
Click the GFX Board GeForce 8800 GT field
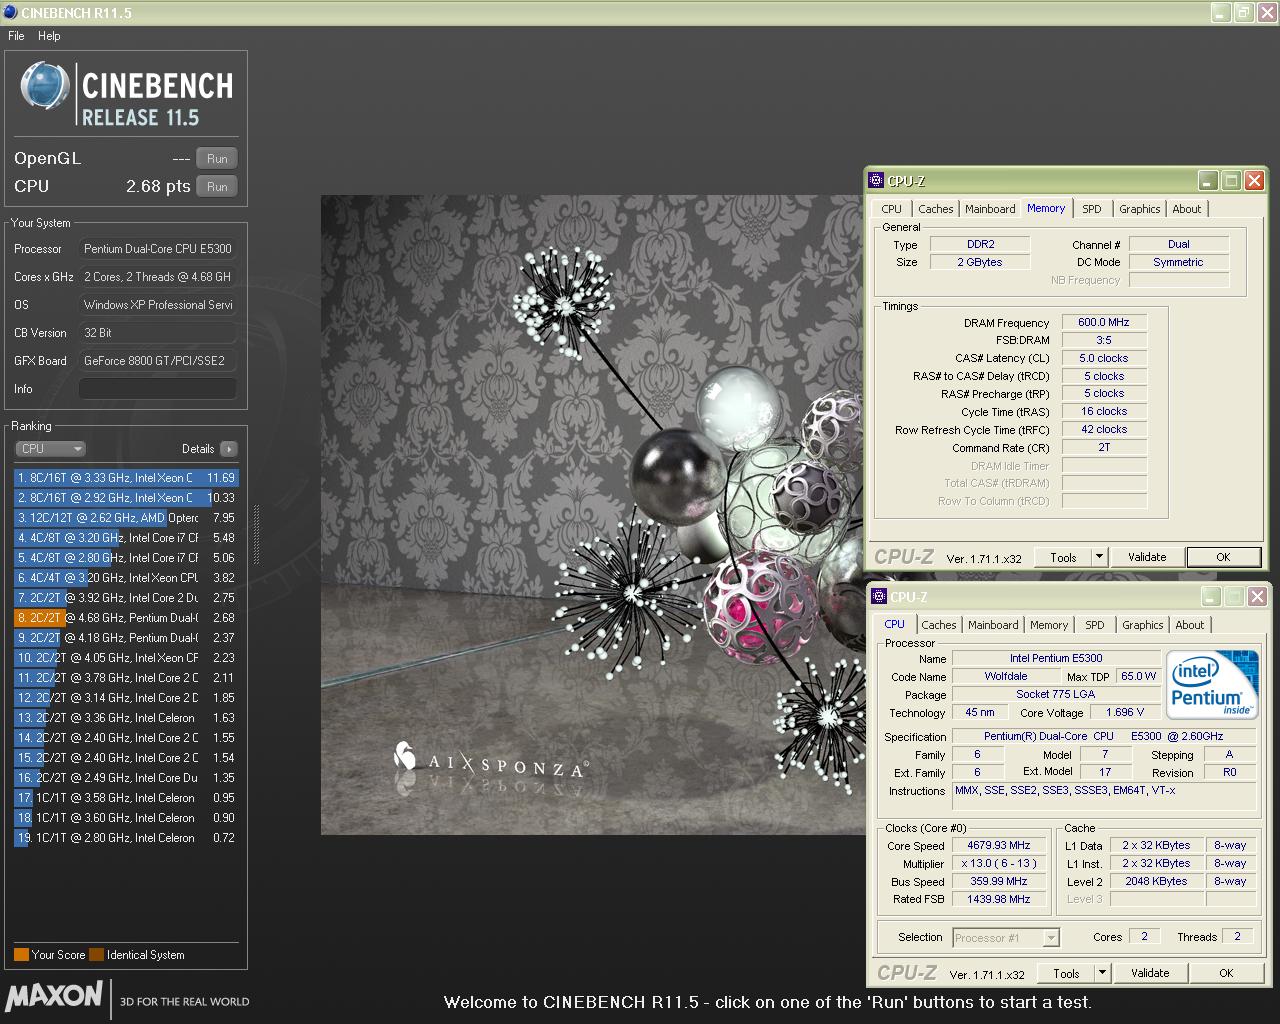(x=158, y=361)
